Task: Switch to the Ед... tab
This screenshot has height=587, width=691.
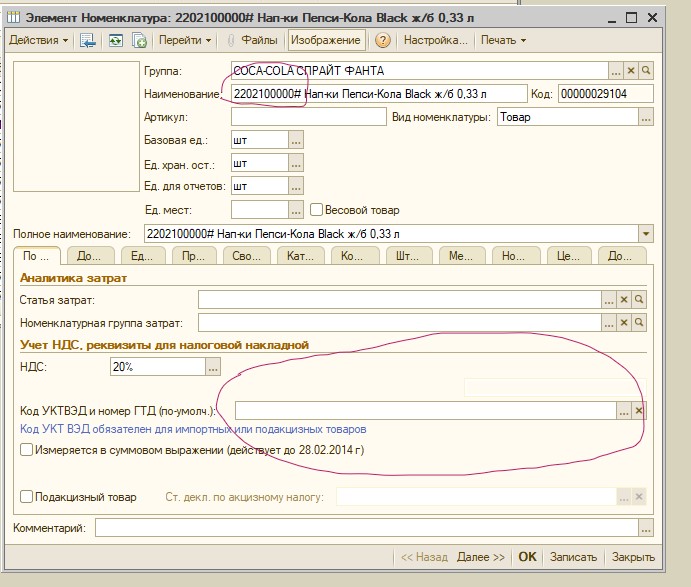Action: pos(141,256)
